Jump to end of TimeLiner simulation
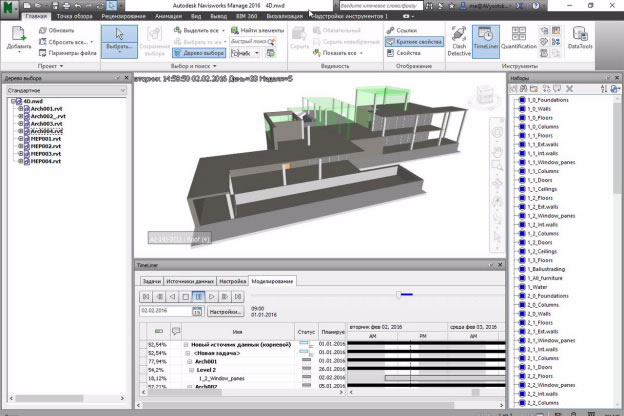 (x=238, y=297)
